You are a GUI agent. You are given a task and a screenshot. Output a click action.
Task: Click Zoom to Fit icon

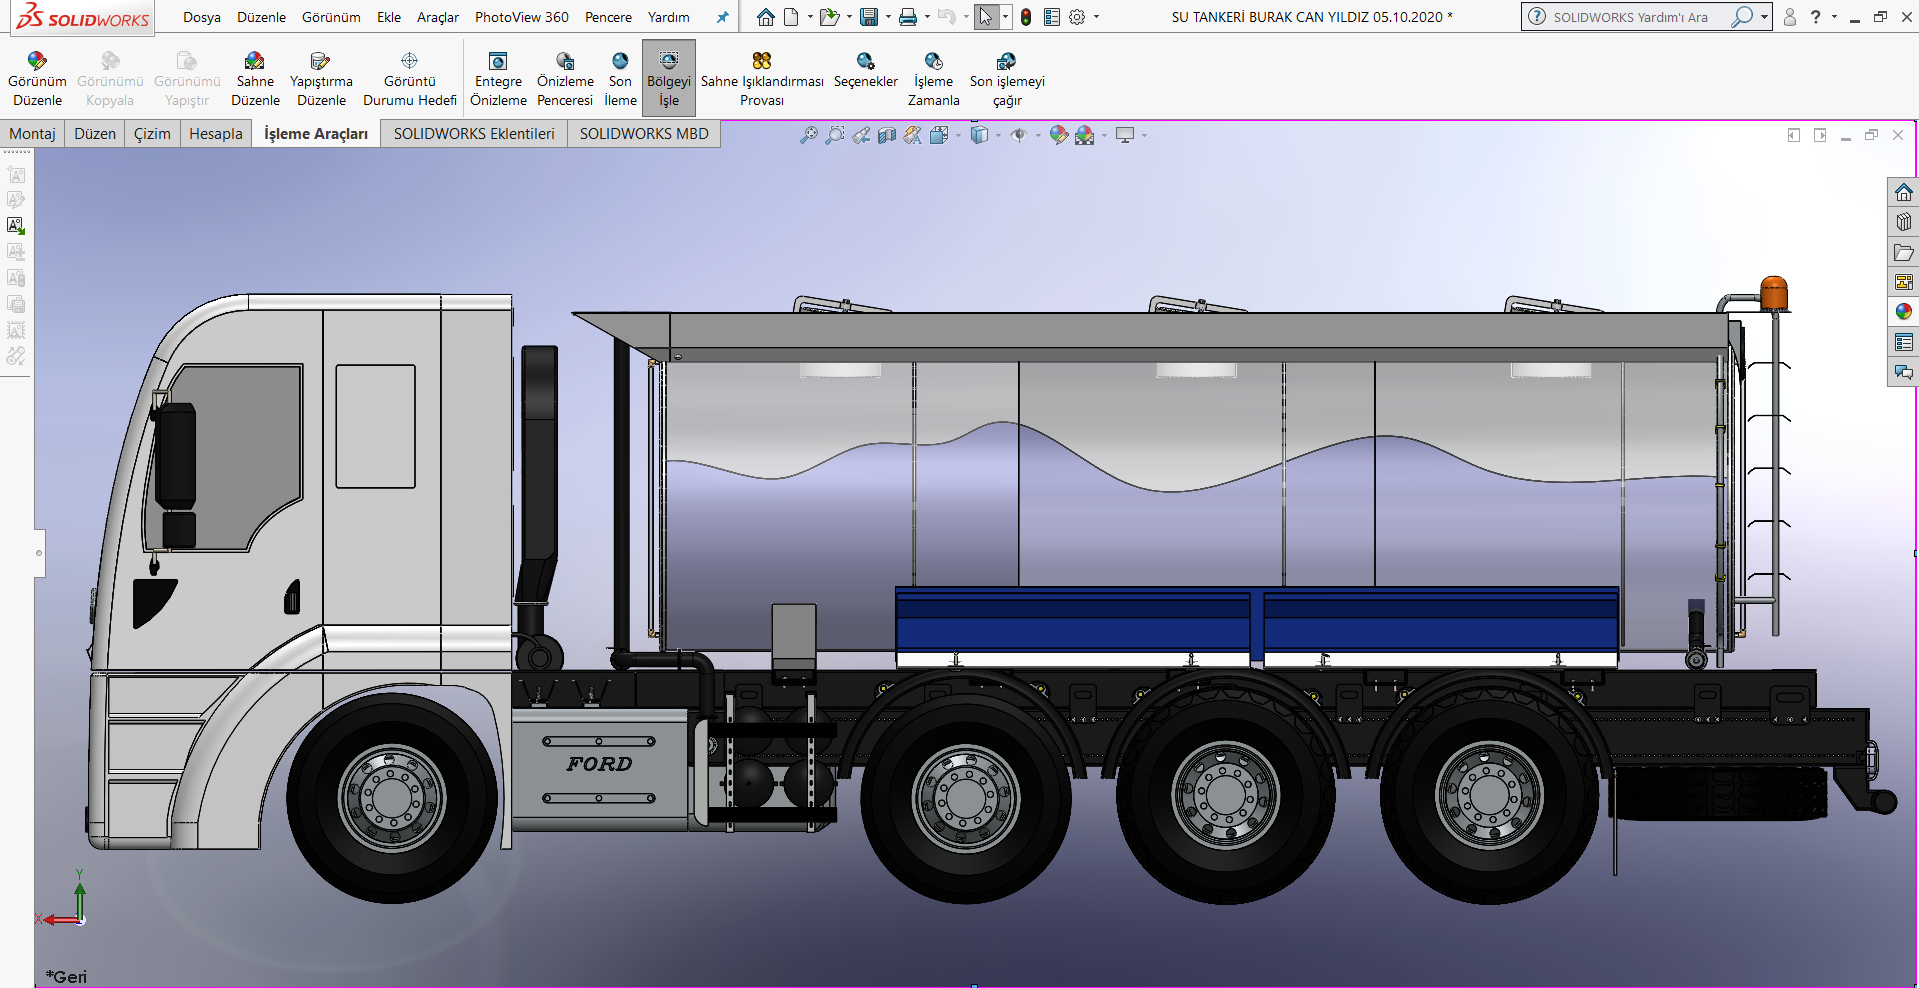(809, 135)
